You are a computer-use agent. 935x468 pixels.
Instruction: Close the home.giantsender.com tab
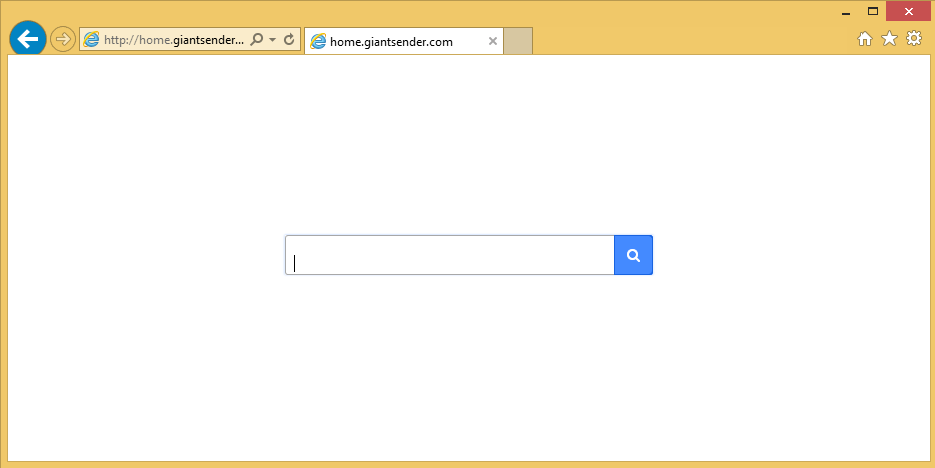493,41
